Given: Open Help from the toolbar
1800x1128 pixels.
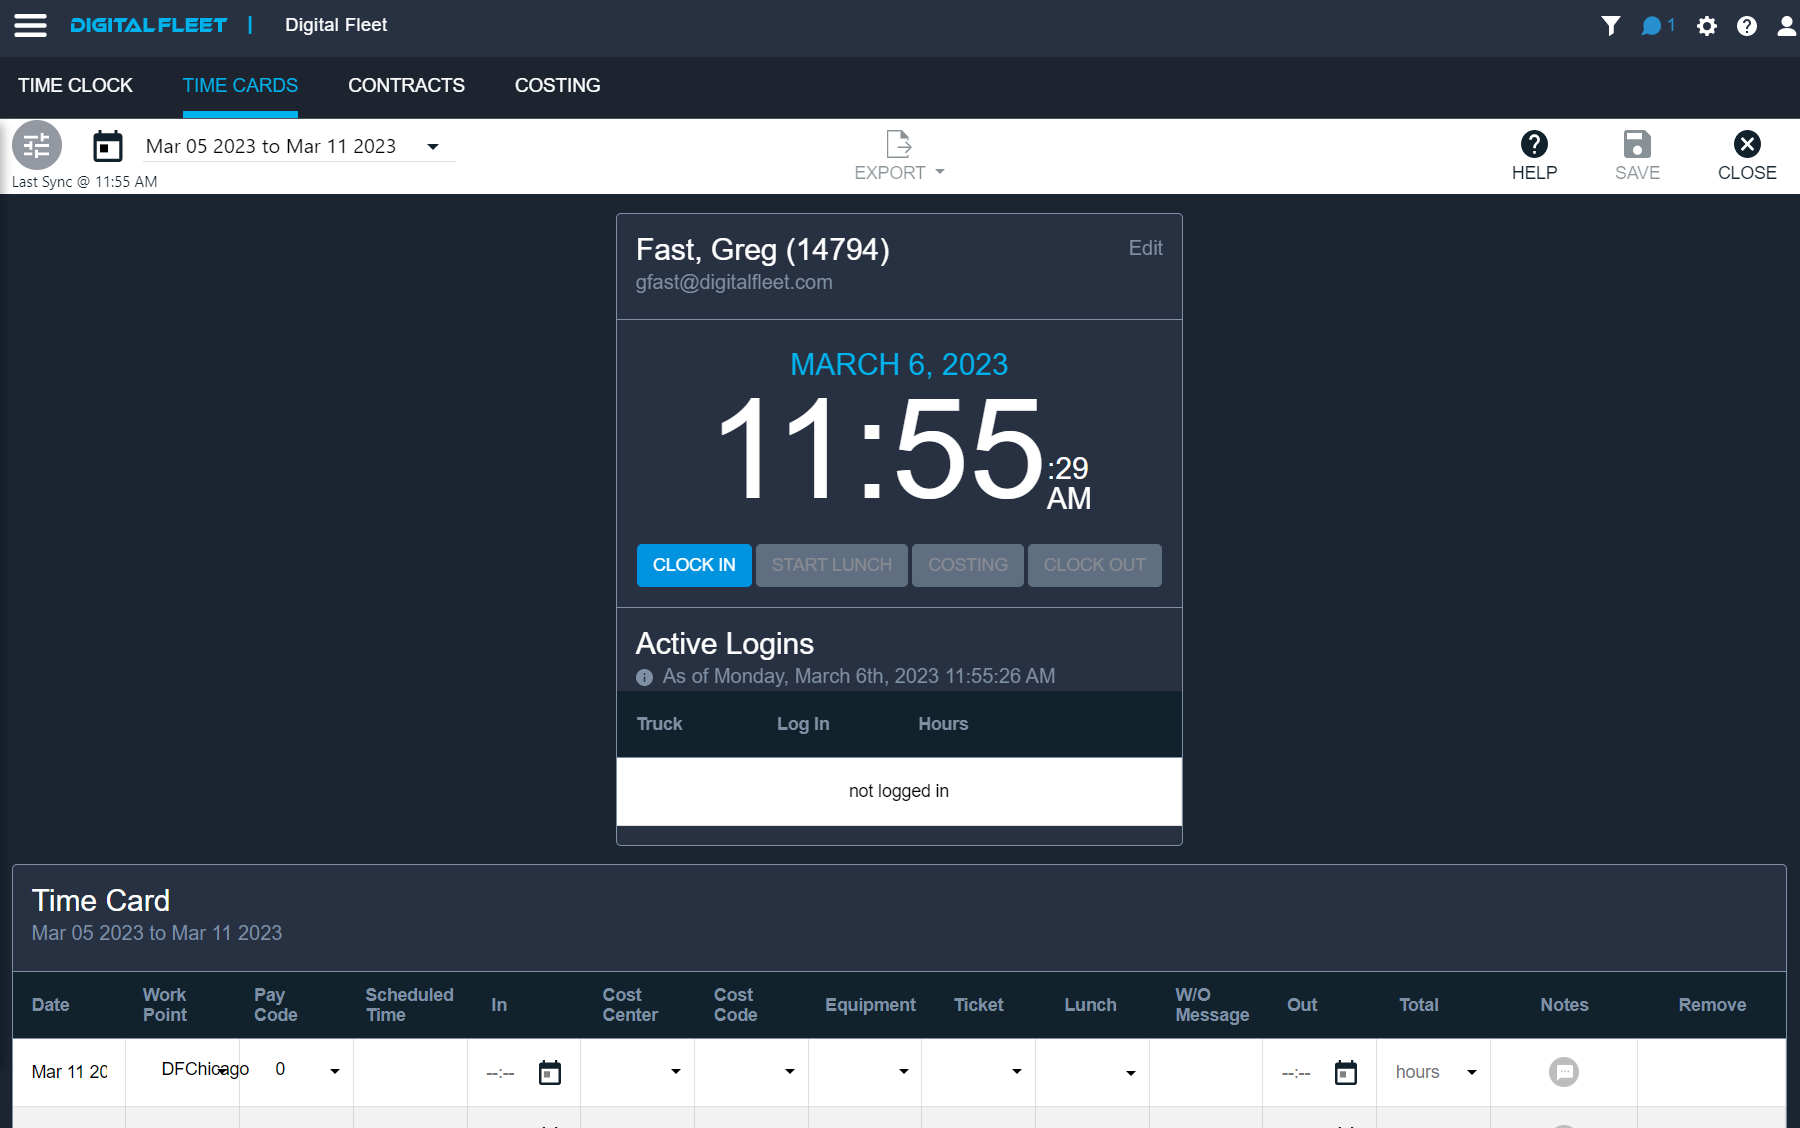Looking at the screenshot, I should pos(1533,155).
